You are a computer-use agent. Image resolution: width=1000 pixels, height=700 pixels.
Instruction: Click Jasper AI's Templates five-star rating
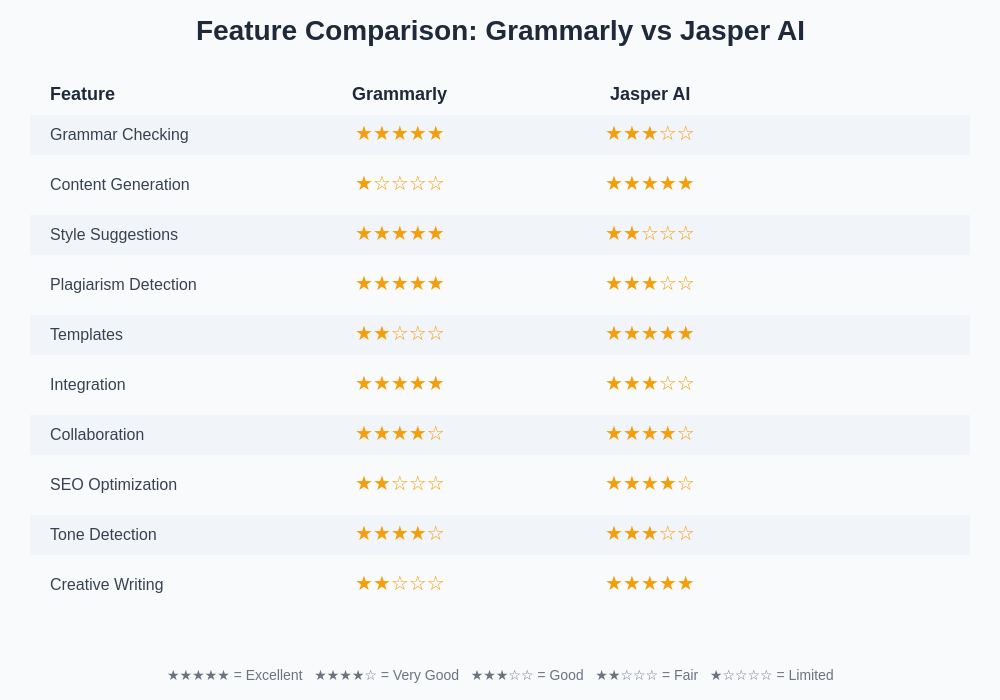[649, 334]
